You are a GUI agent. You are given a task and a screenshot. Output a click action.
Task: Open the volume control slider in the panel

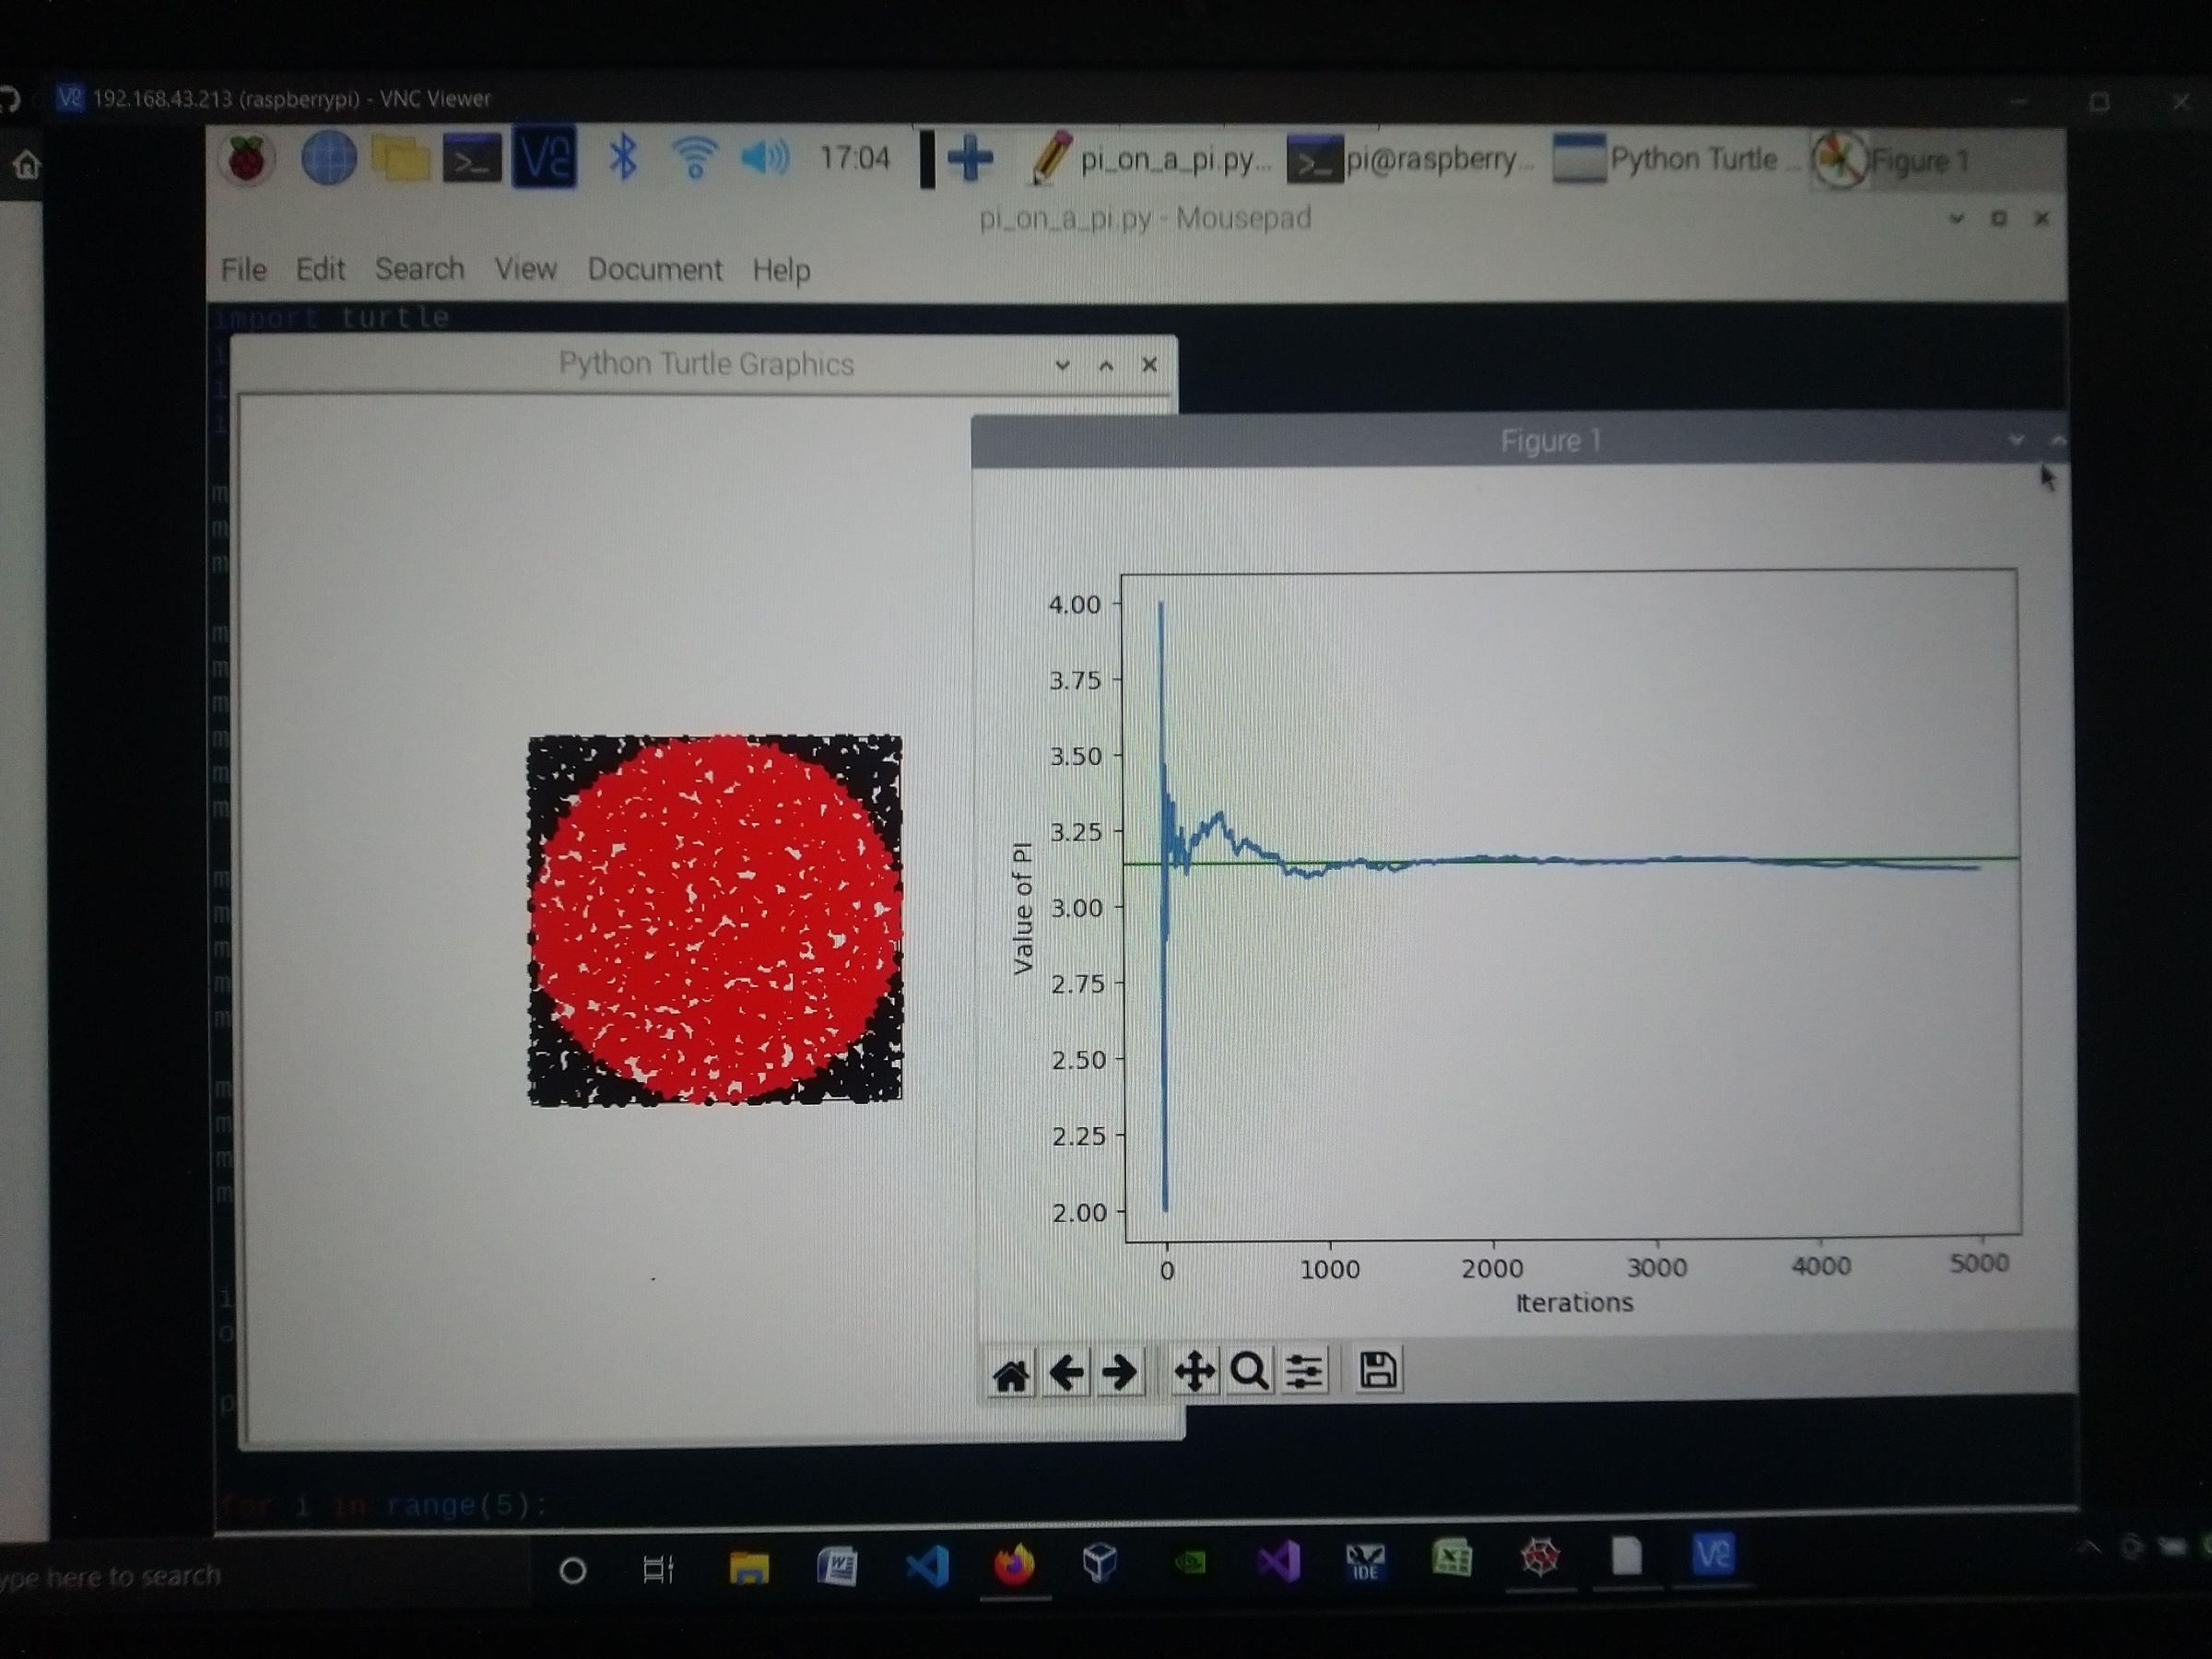766,157
